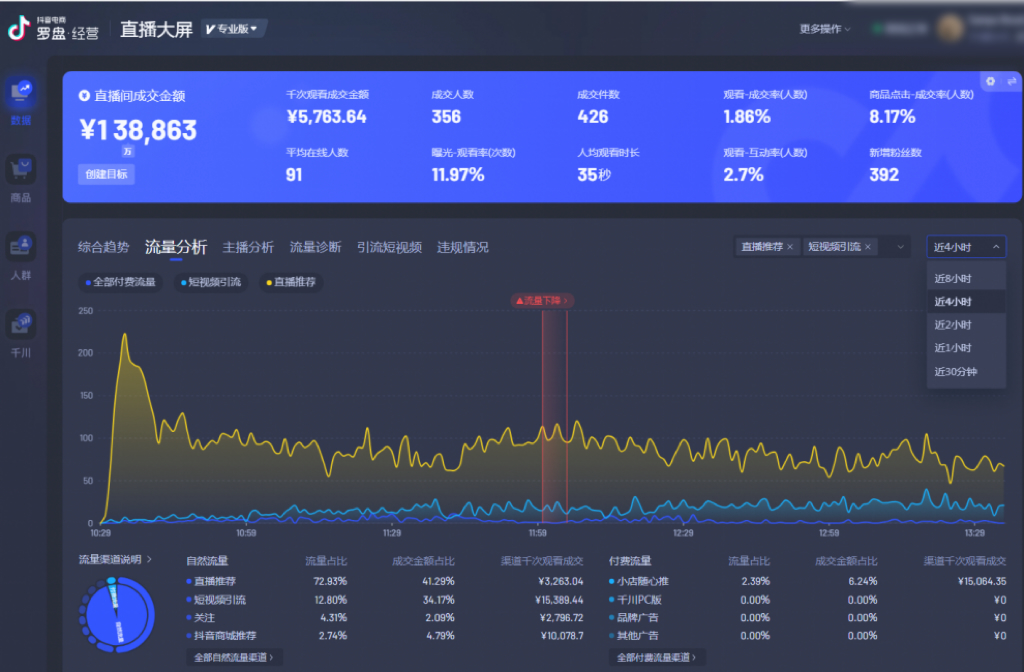1024x672 pixels.
Task: Click the 创建目标 button
Action: [x=105, y=174]
